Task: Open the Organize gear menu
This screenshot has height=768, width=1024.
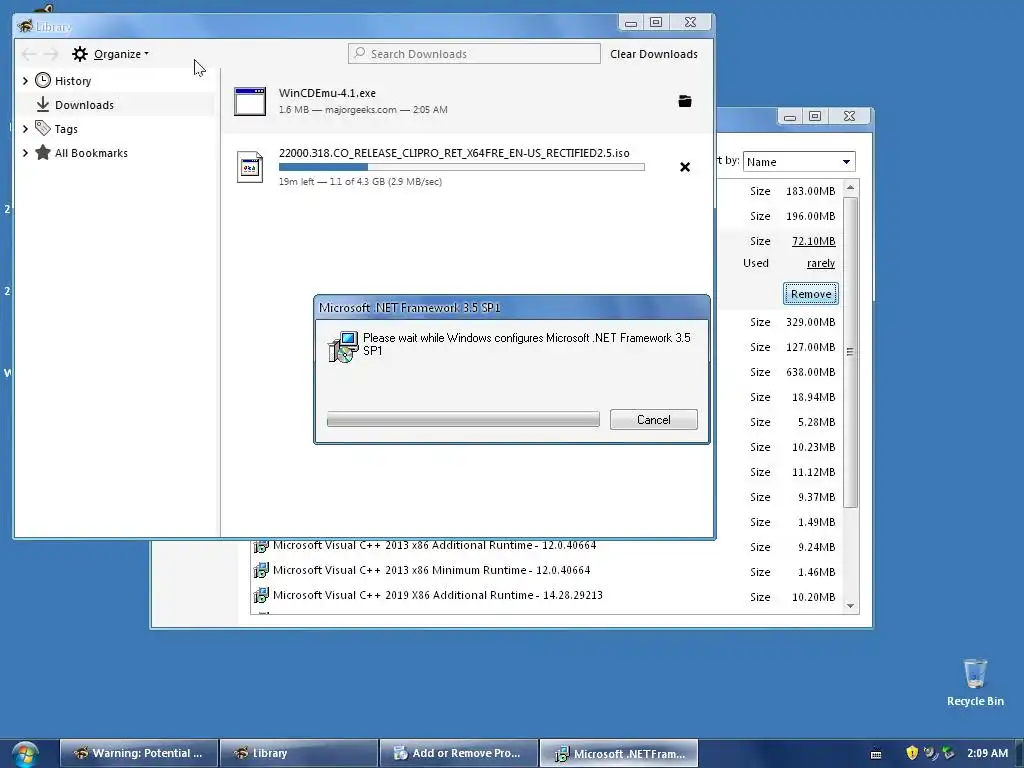Action: (x=110, y=54)
